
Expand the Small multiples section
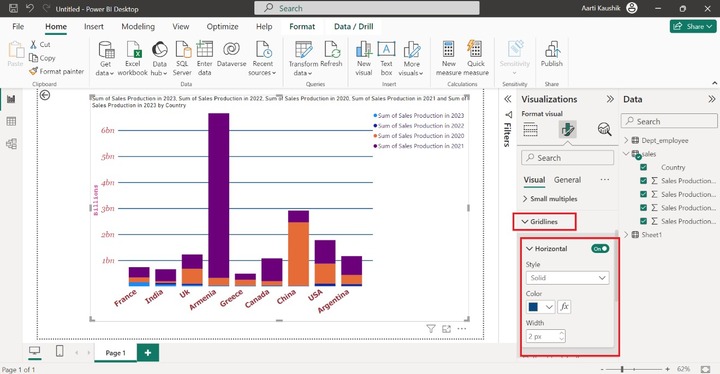(525, 198)
